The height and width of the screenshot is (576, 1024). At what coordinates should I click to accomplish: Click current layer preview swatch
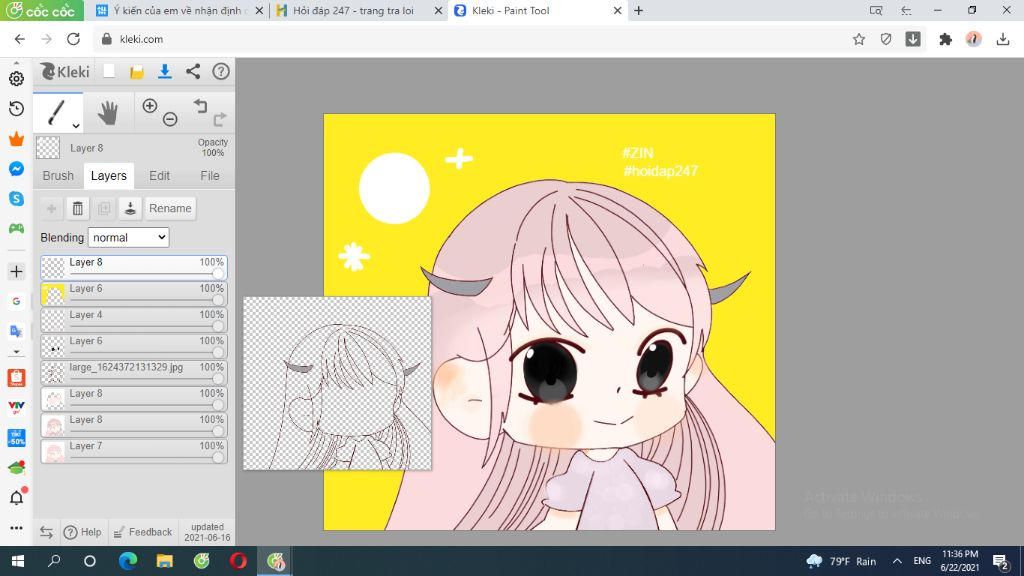coord(48,148)
